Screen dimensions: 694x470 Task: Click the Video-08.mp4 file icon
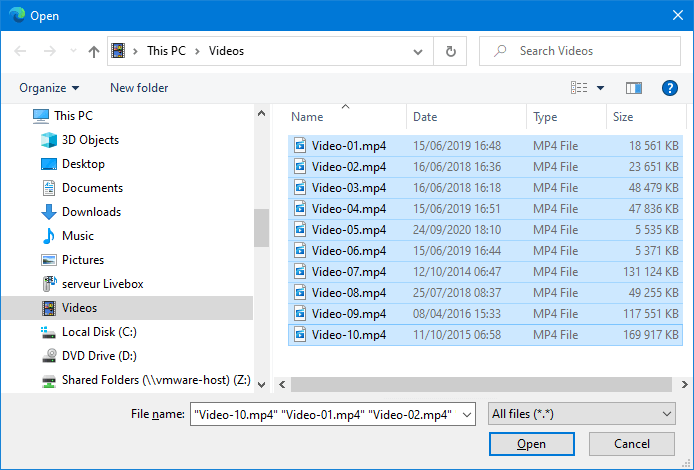tap(300, 293)
